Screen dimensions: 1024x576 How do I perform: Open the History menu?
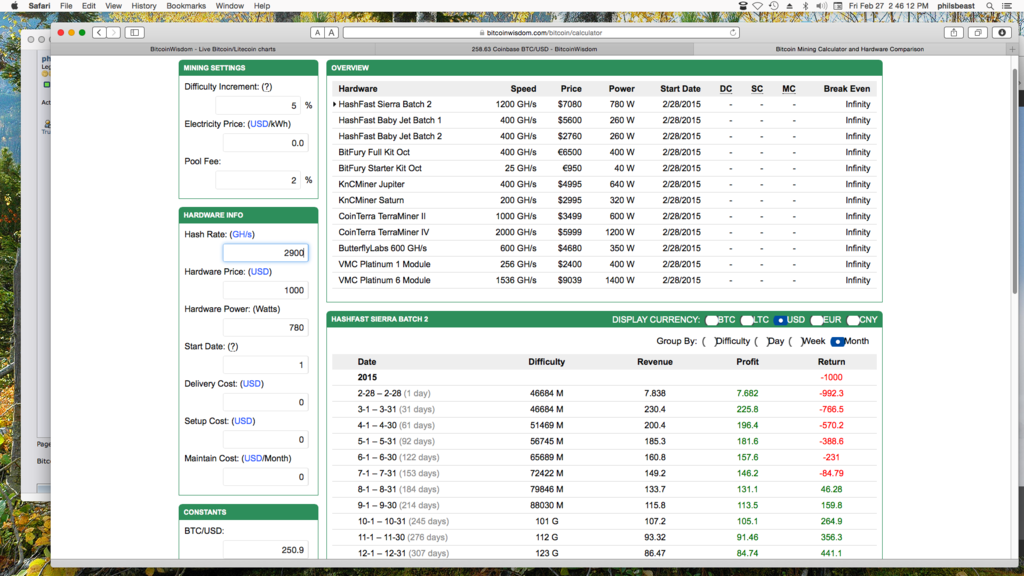pos(144,6)
